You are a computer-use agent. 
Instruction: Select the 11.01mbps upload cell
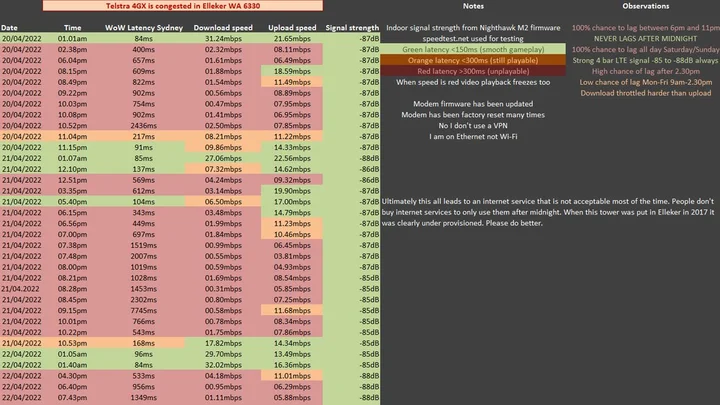point(292,376)
